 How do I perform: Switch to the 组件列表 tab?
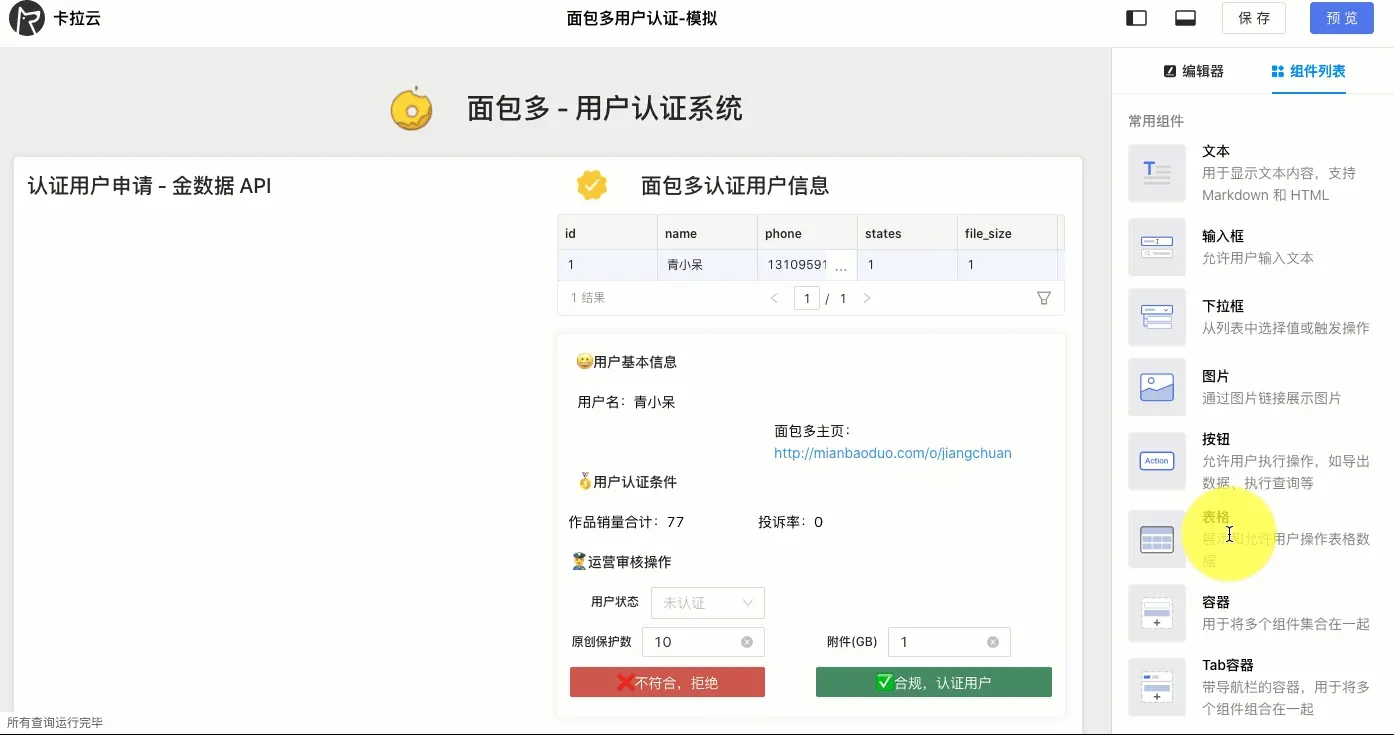(1309, 71)
